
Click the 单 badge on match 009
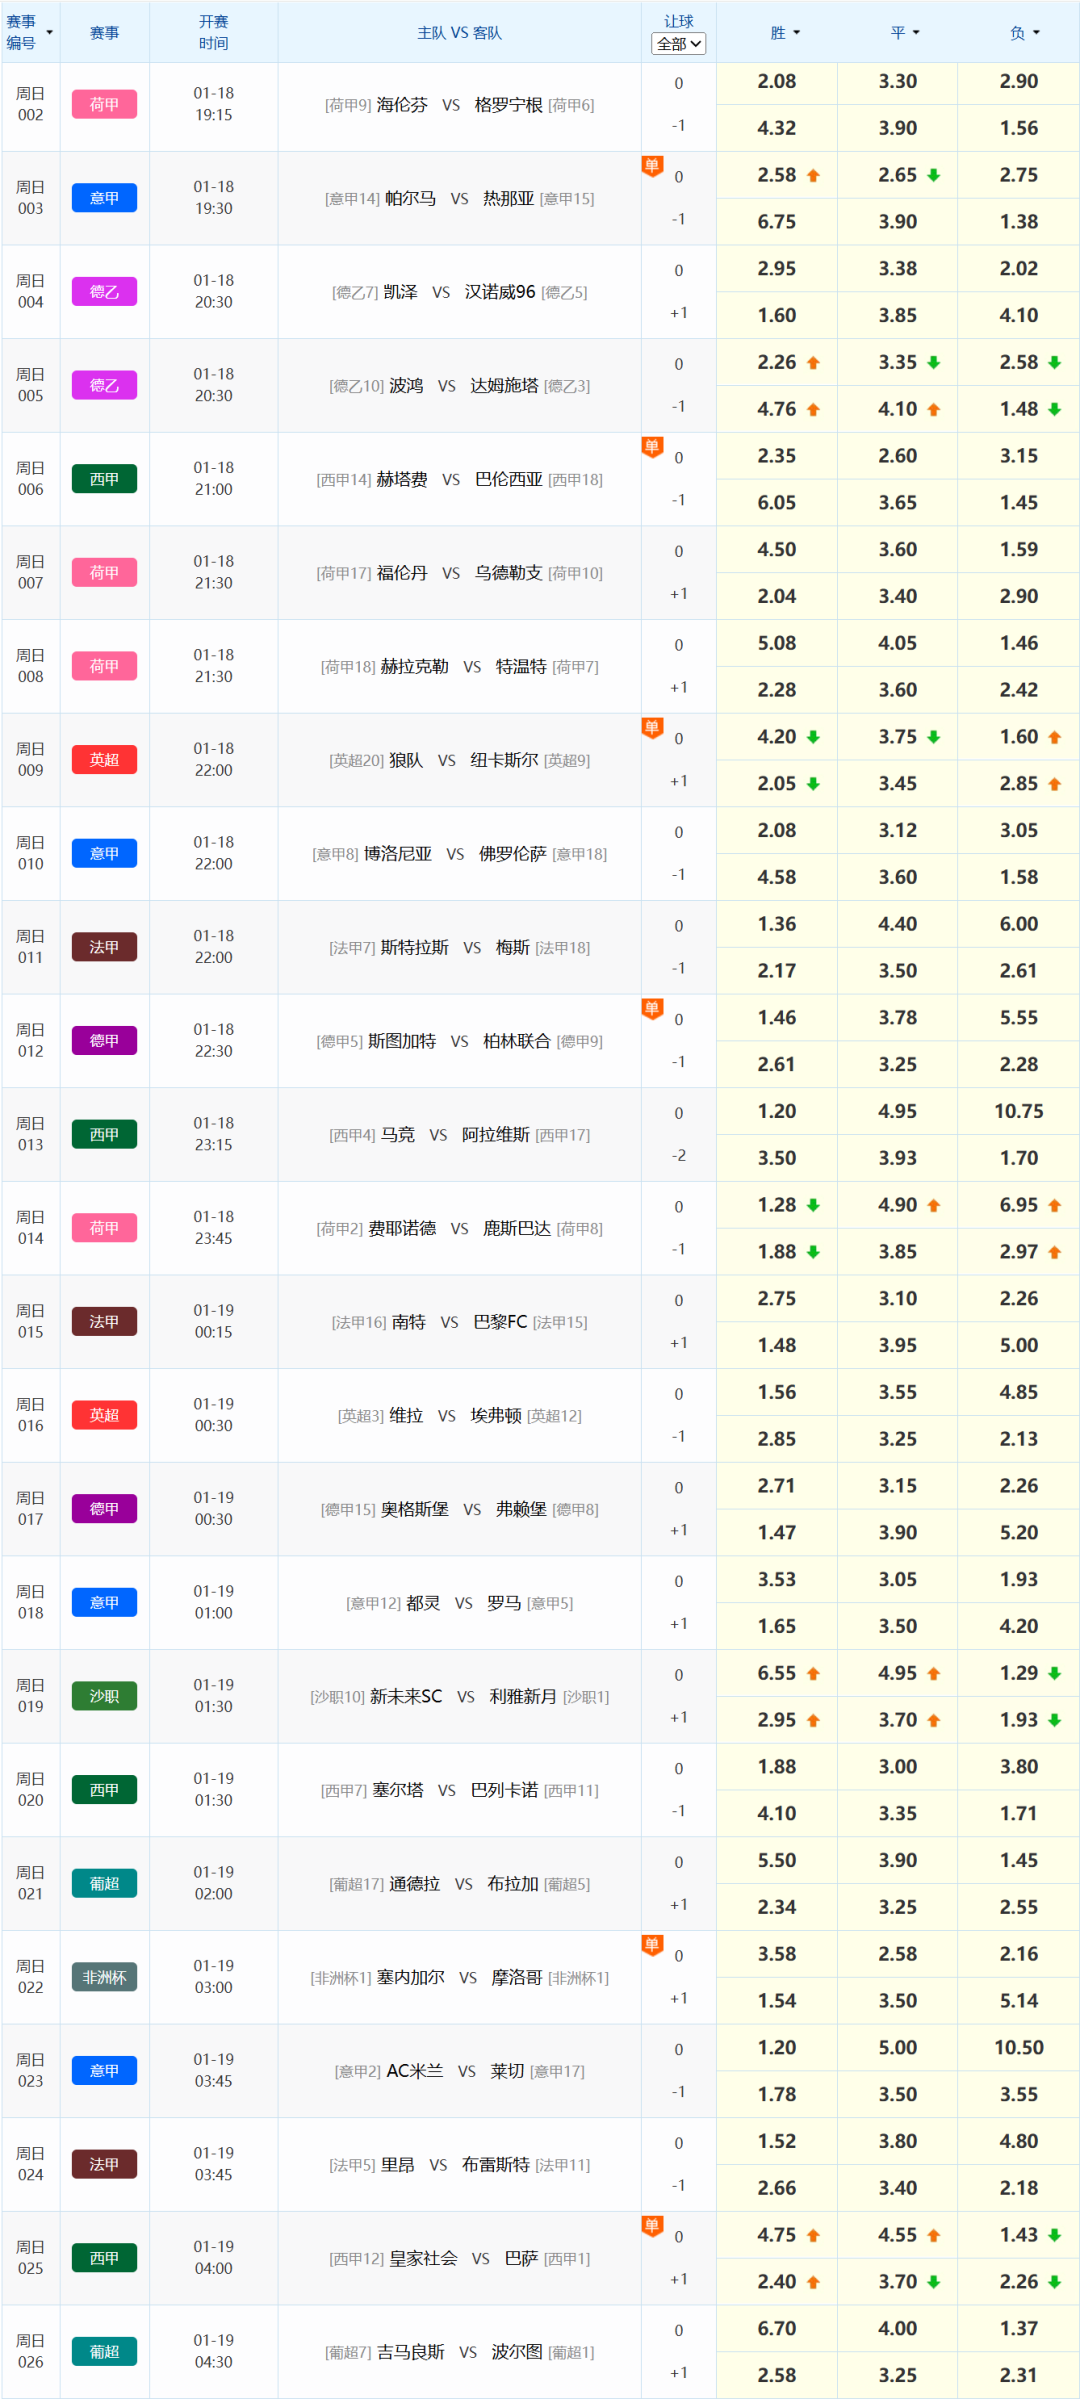[x=652, y=728]
